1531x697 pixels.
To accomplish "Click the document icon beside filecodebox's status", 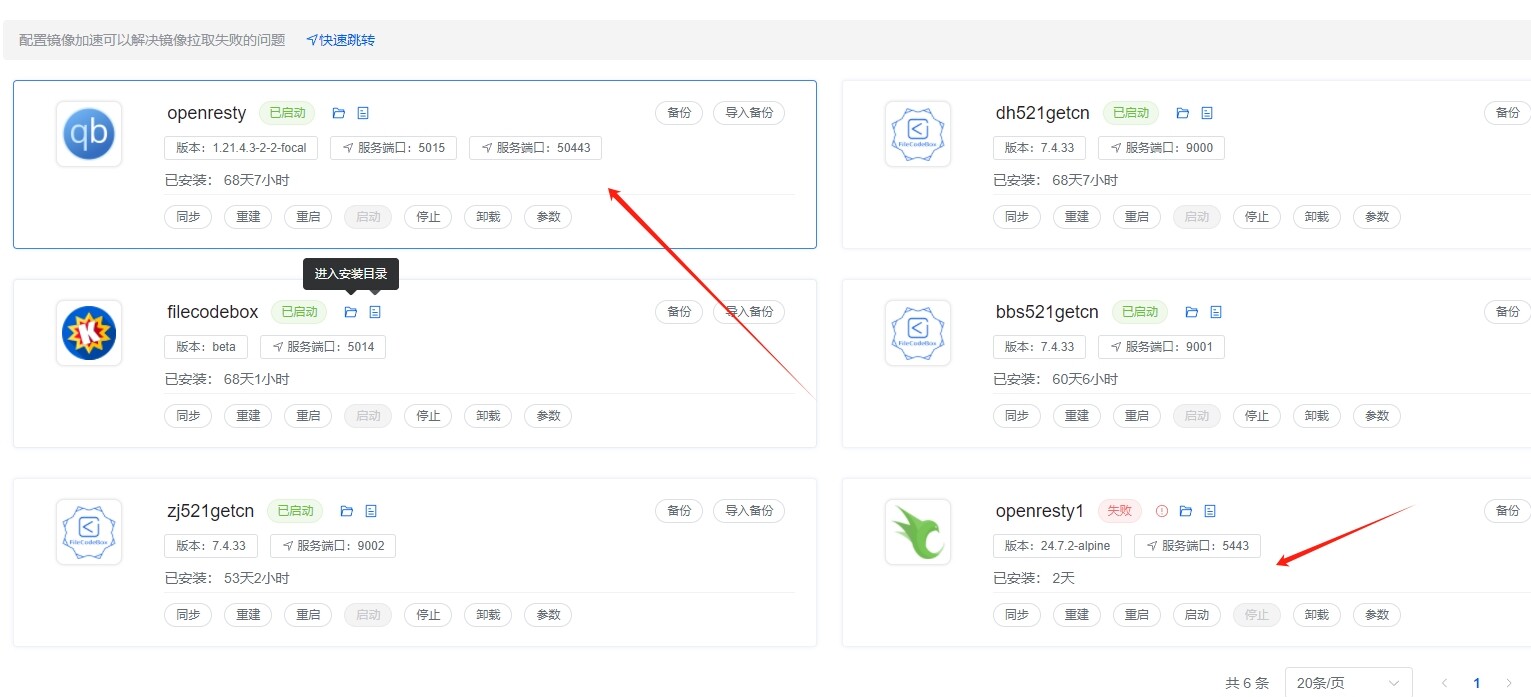I will [375, 312].
